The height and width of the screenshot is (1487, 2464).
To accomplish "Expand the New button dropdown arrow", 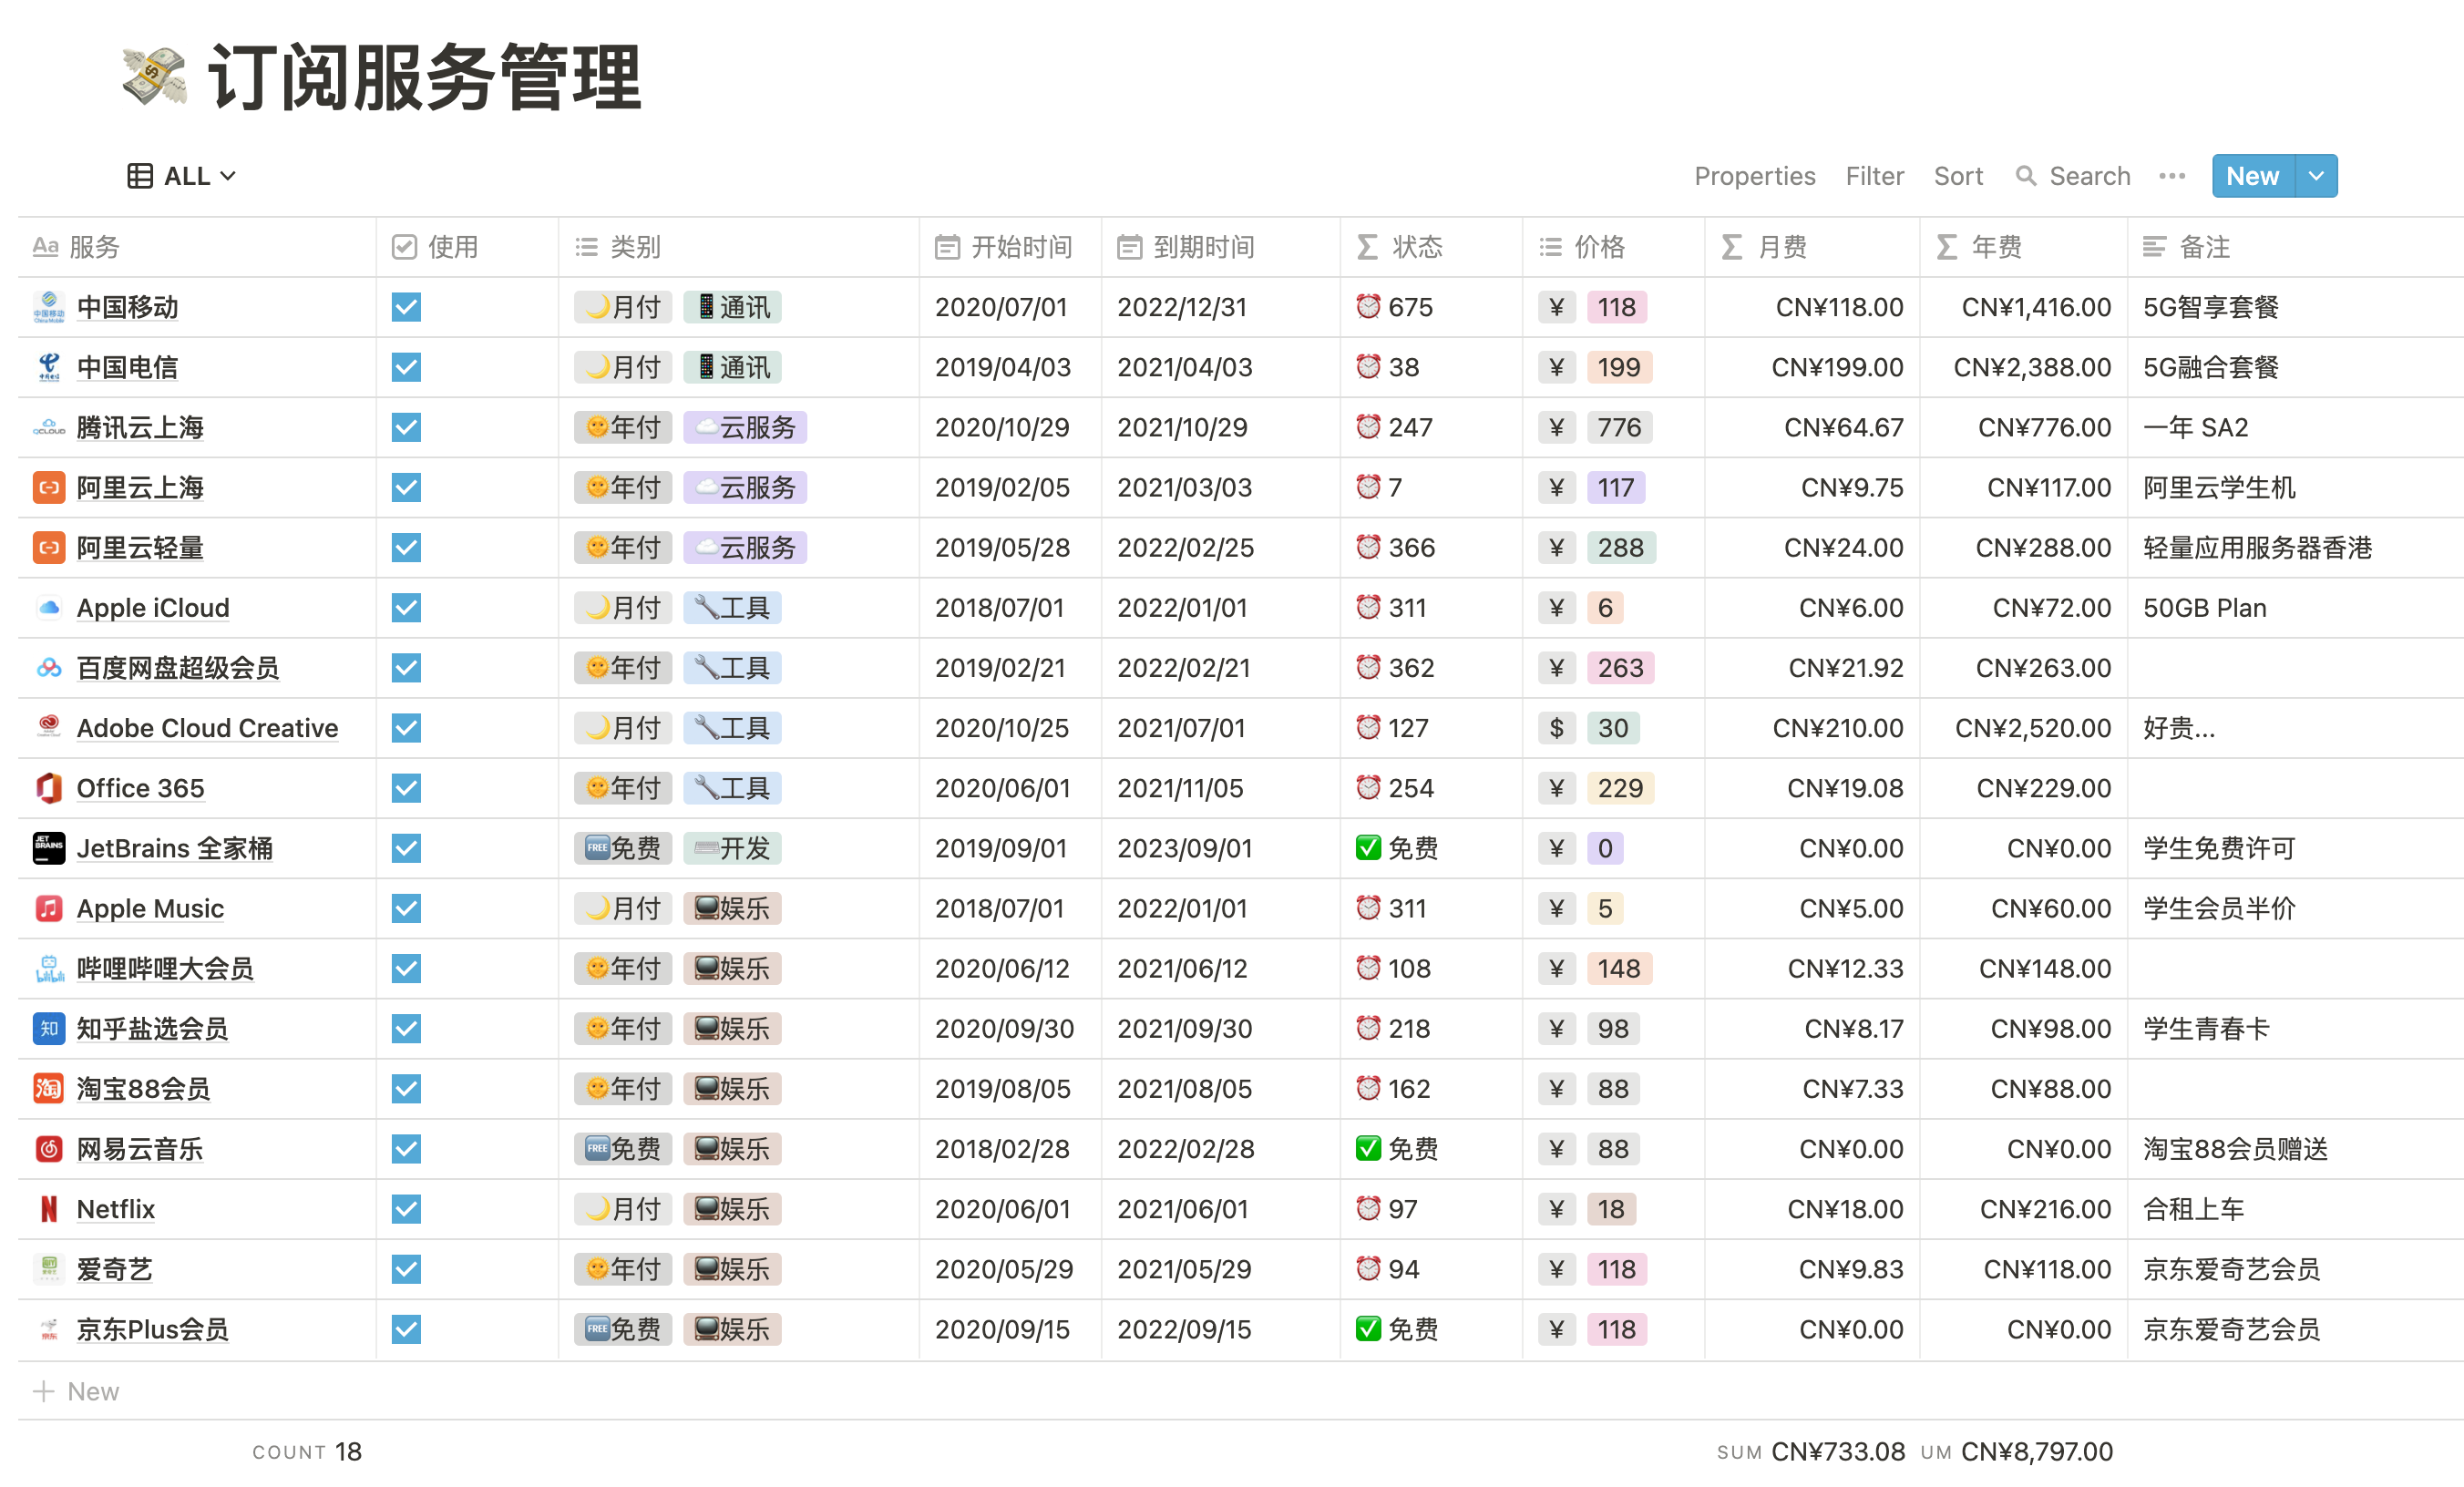I will pos(2316,176).
